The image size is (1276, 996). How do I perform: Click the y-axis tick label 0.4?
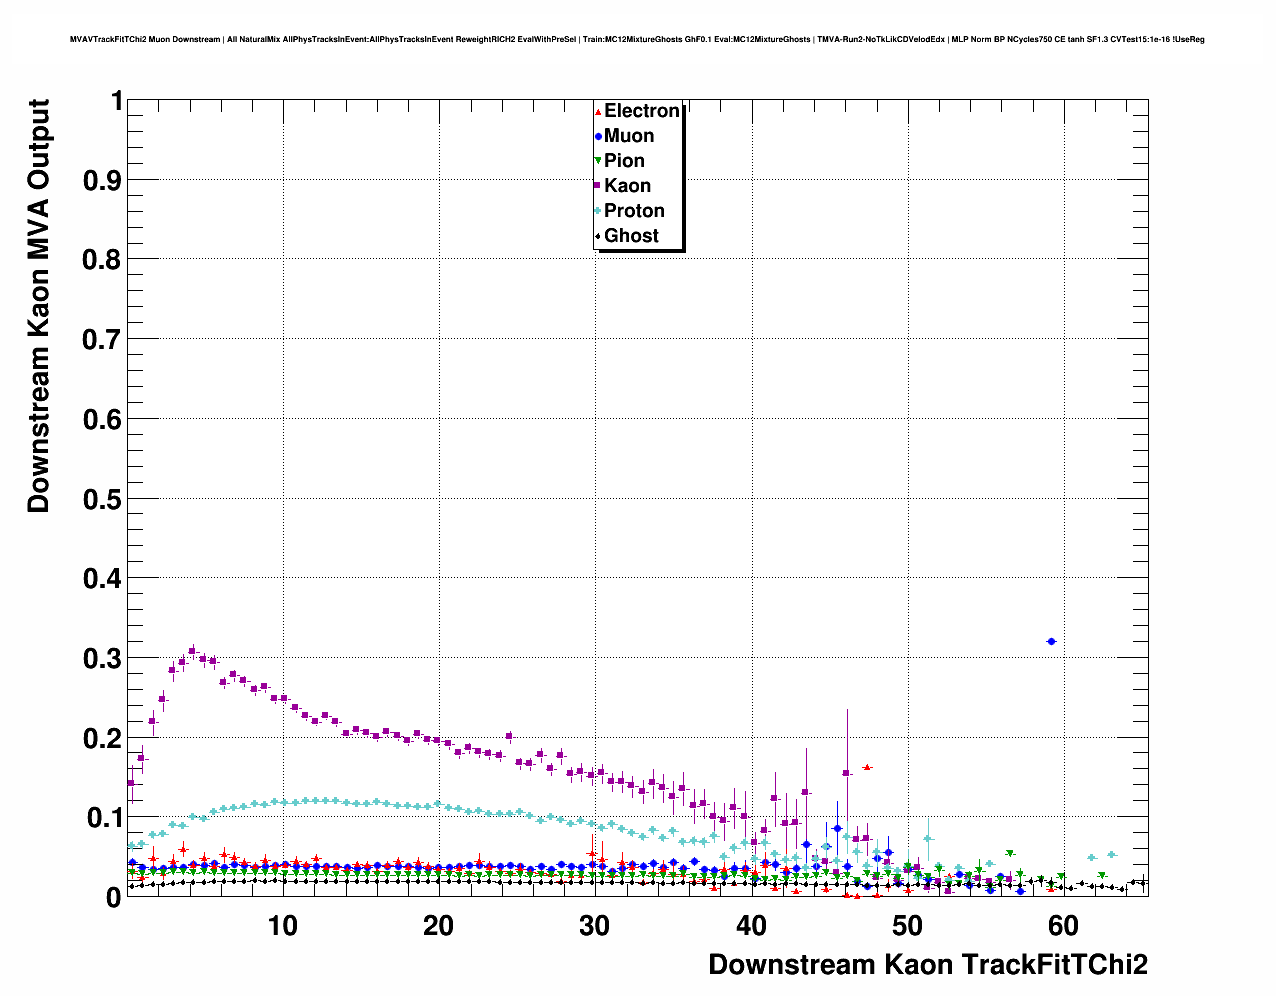point(103,579)
